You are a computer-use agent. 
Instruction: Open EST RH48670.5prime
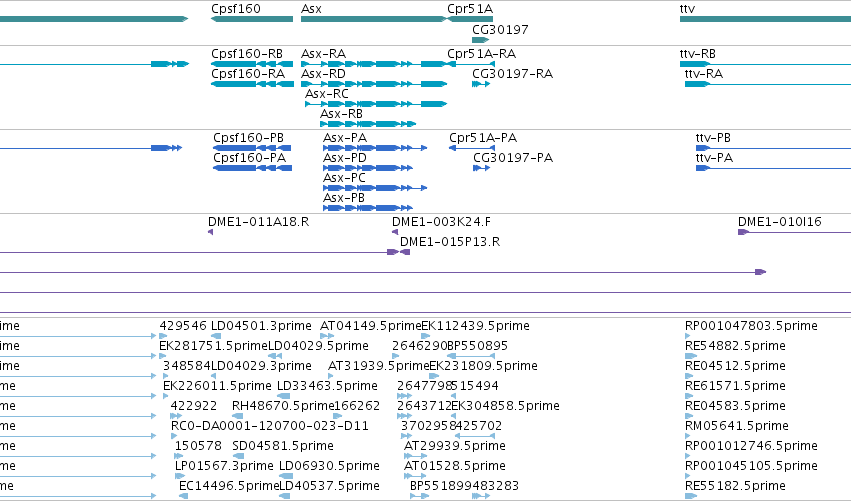(x=283, y=407)
